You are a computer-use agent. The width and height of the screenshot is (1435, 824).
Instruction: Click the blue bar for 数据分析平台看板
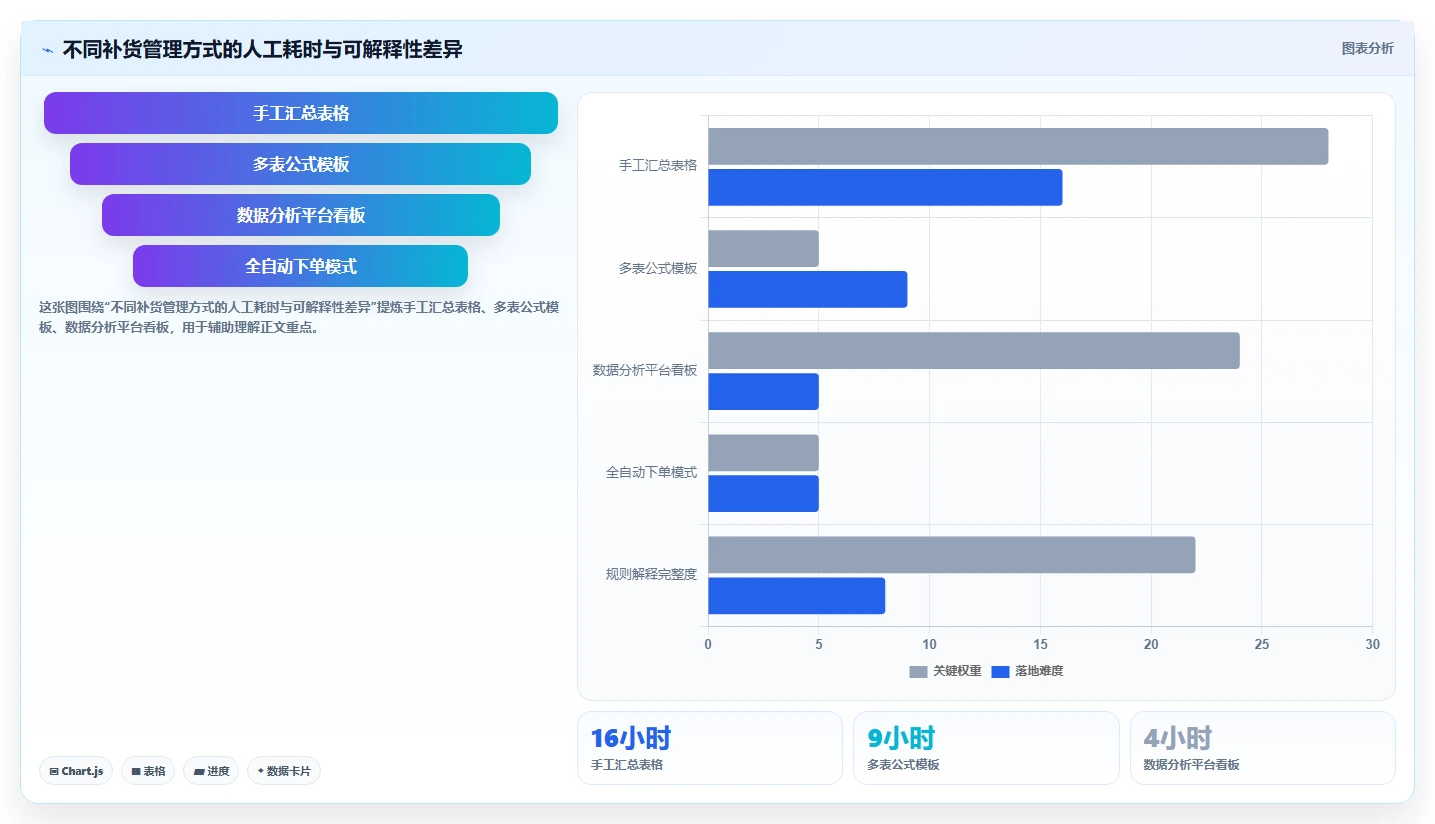coord(763,391)
